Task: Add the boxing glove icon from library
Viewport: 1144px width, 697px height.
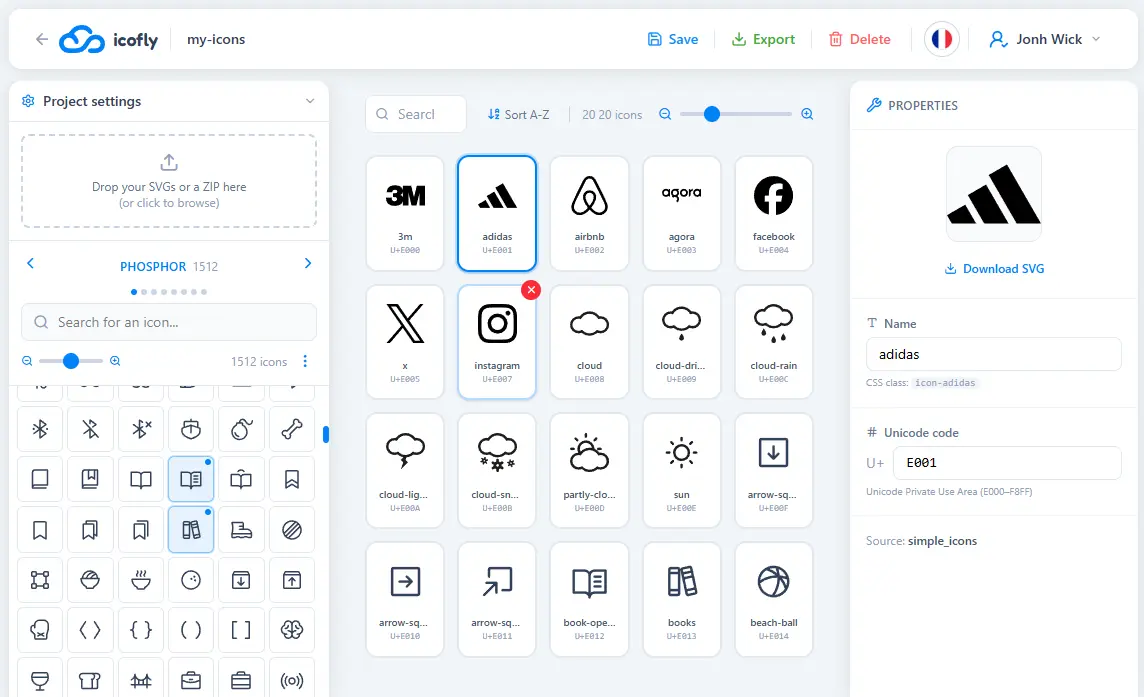Action: (40, 630)
